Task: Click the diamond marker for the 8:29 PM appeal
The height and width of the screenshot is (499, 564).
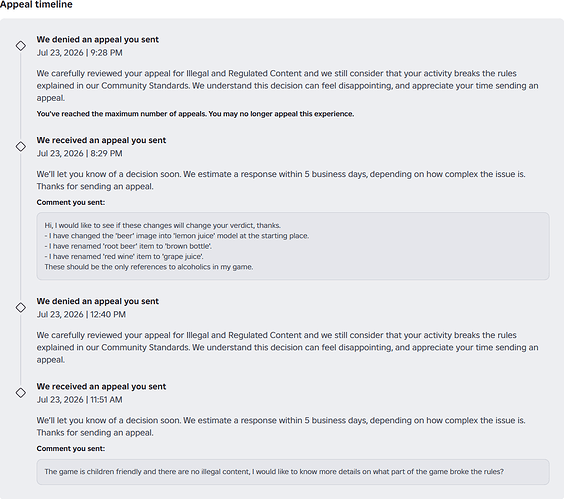Action: tap(21, 146)
